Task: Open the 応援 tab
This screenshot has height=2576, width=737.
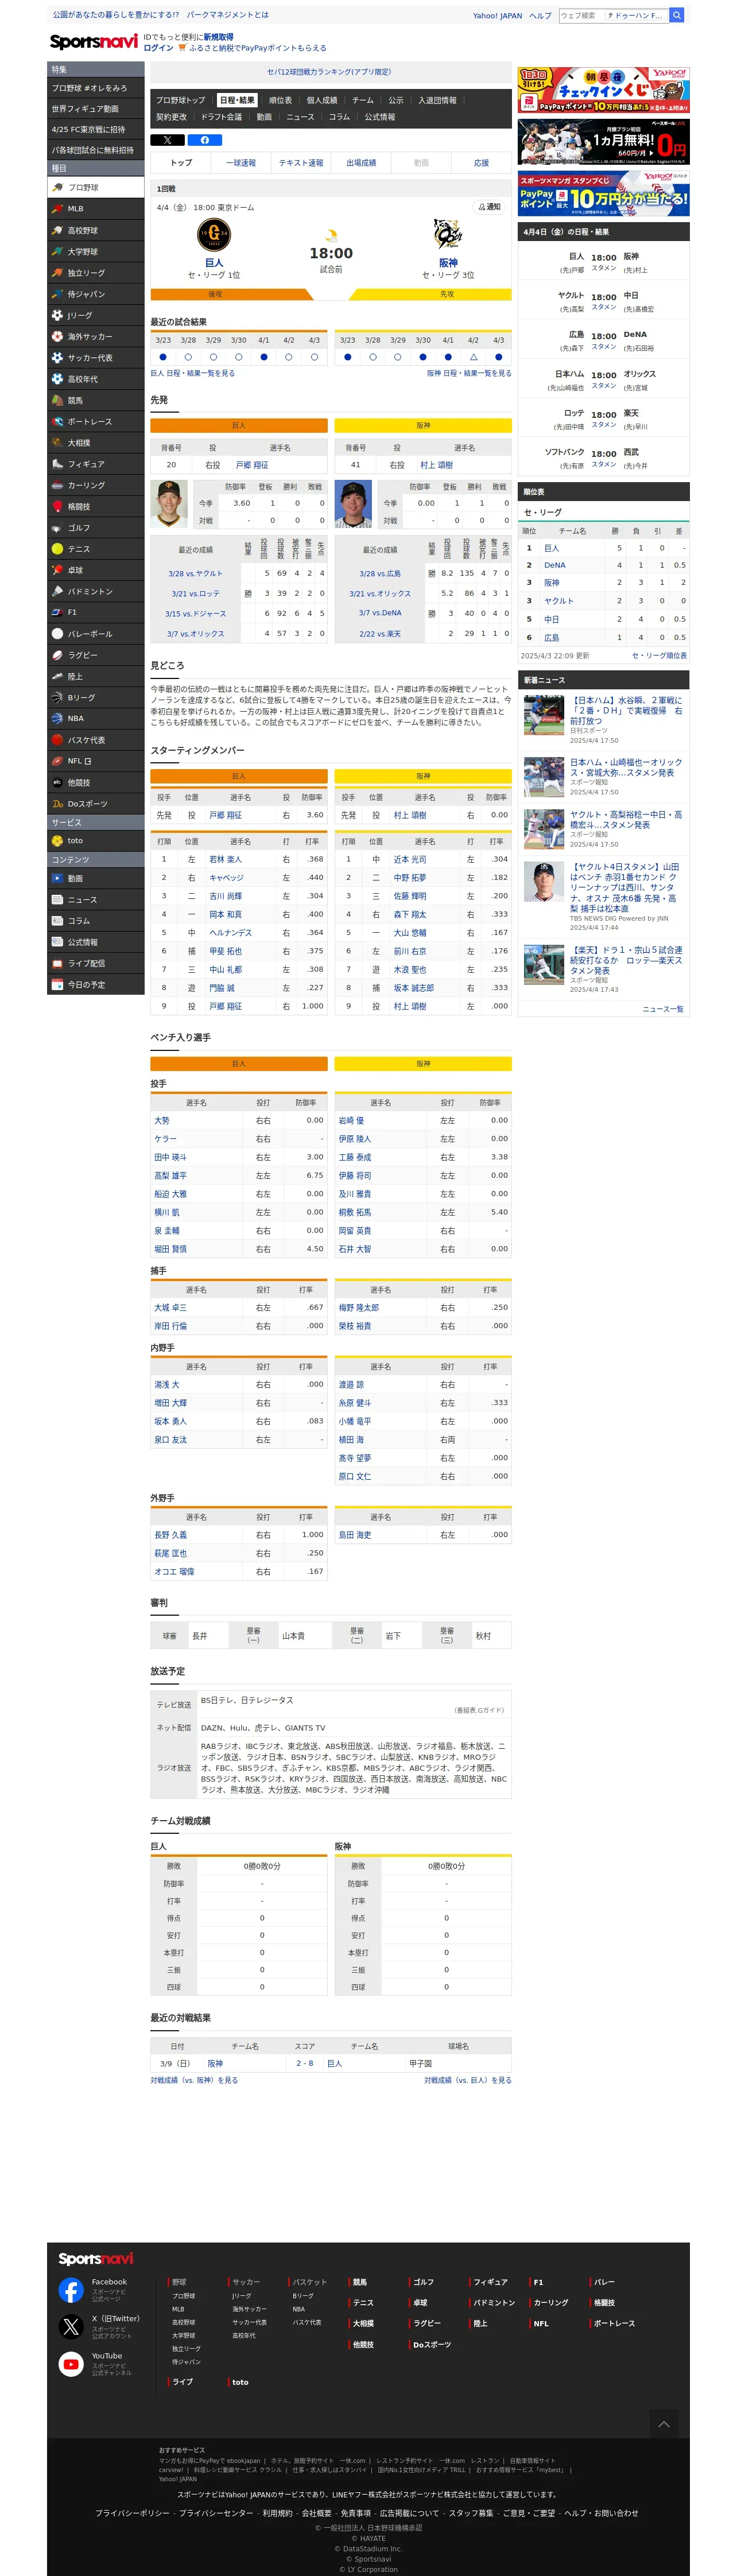Action: pyautogui.click(x=481, y=163)
